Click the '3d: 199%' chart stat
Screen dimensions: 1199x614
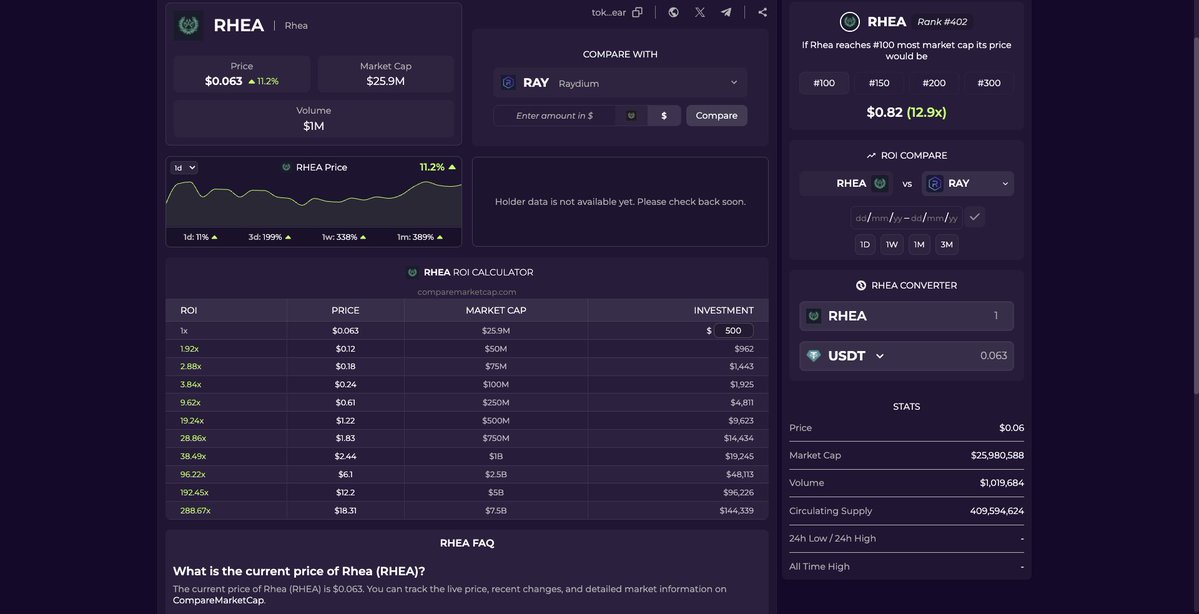pos(270,237)
